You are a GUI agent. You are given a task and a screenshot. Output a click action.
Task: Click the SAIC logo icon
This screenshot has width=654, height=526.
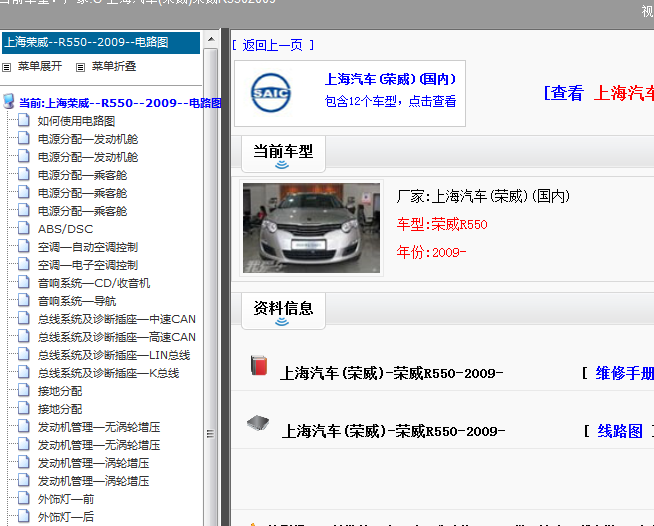271,93
